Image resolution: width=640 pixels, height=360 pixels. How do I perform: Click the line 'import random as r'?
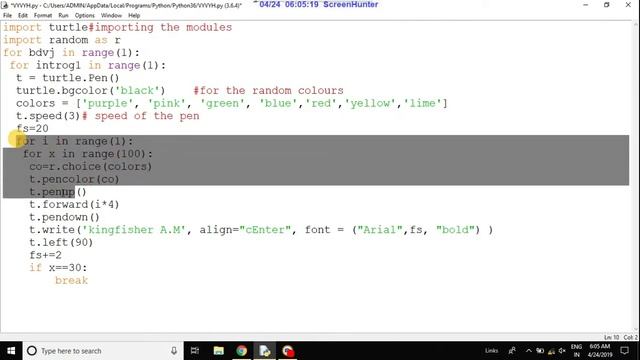pyautogui.click(x=62, y=40)
